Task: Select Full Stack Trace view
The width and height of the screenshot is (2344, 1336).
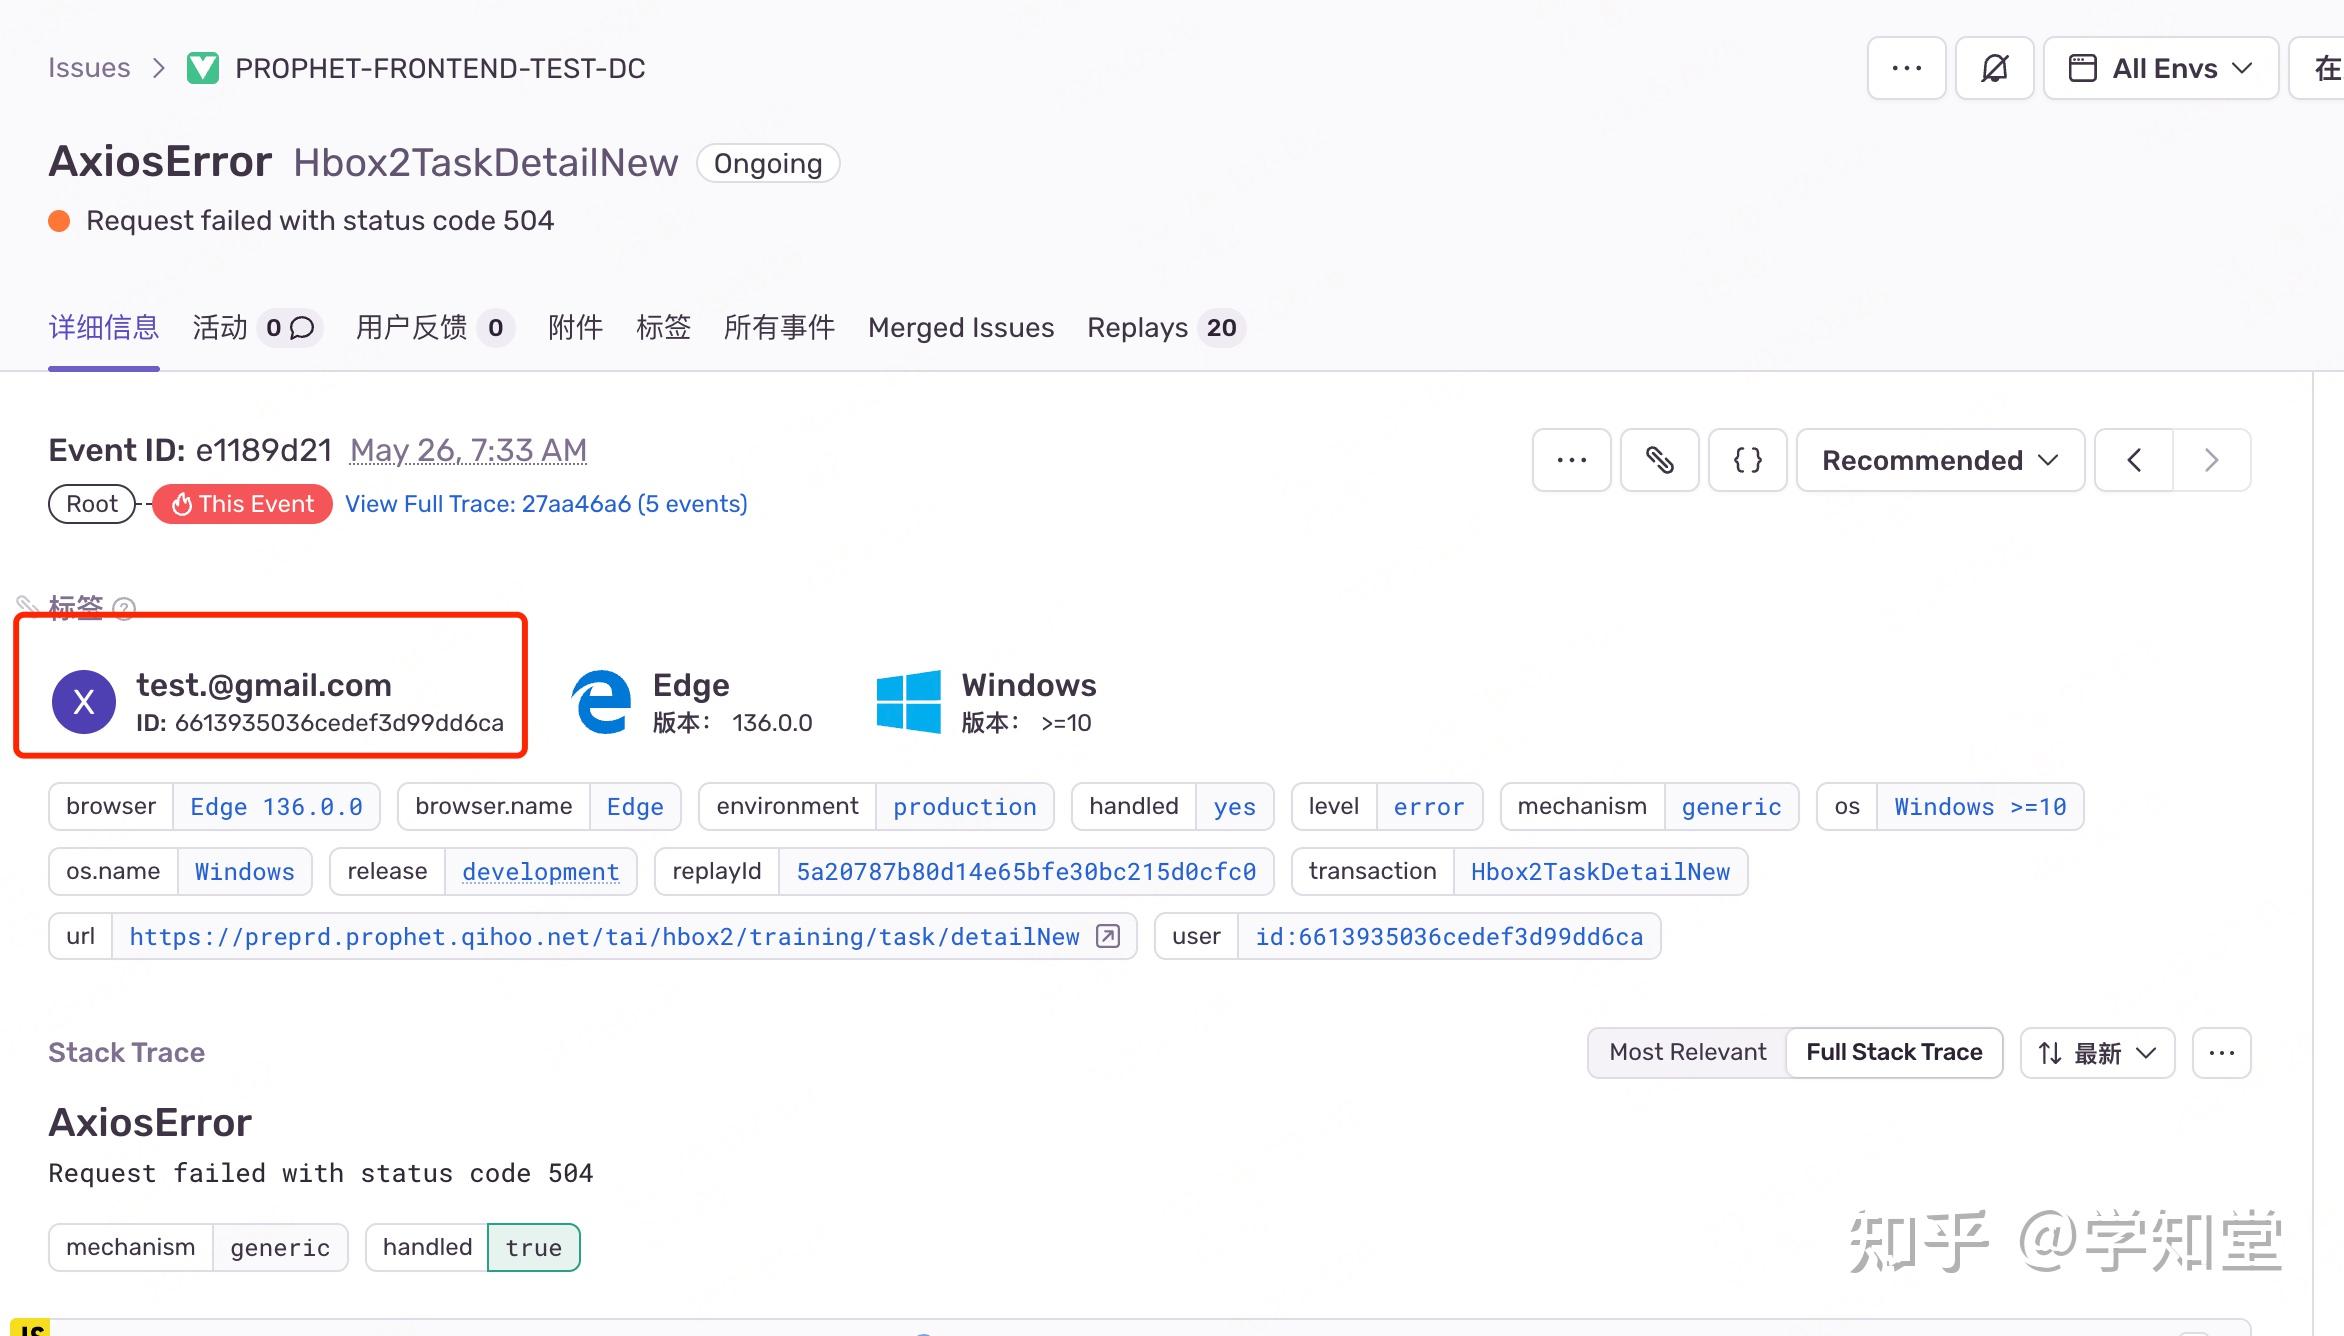Action: click(1893, 1052)
